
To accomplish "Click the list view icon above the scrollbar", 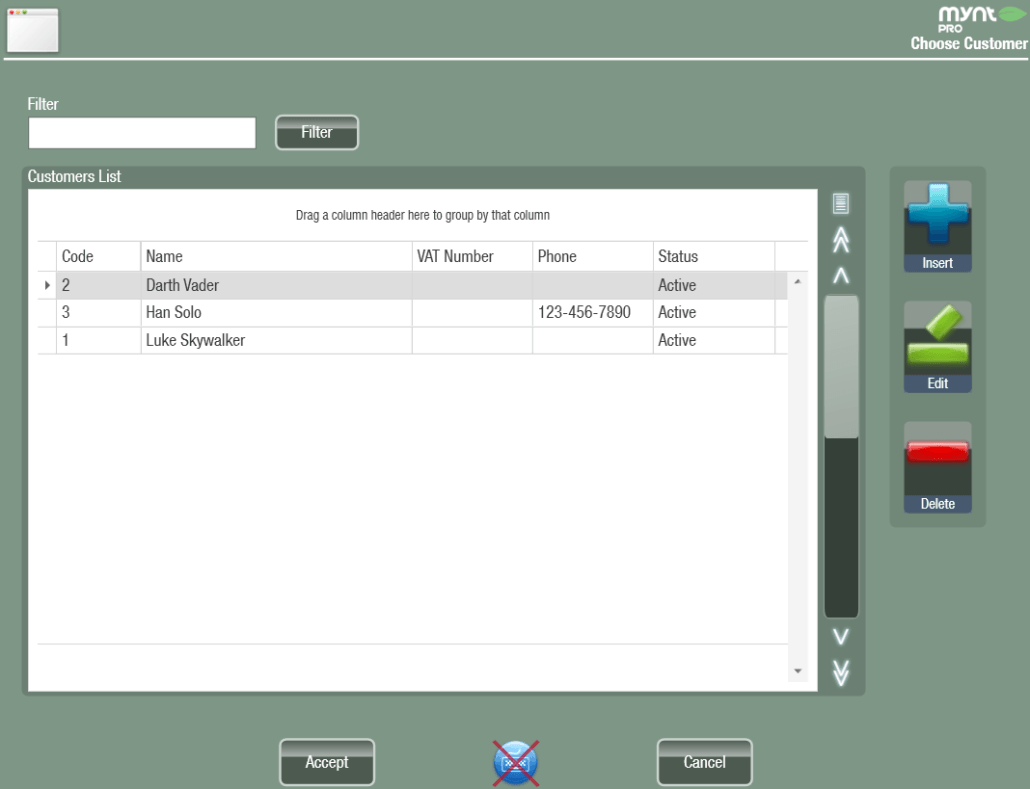I will pos(839,203).
